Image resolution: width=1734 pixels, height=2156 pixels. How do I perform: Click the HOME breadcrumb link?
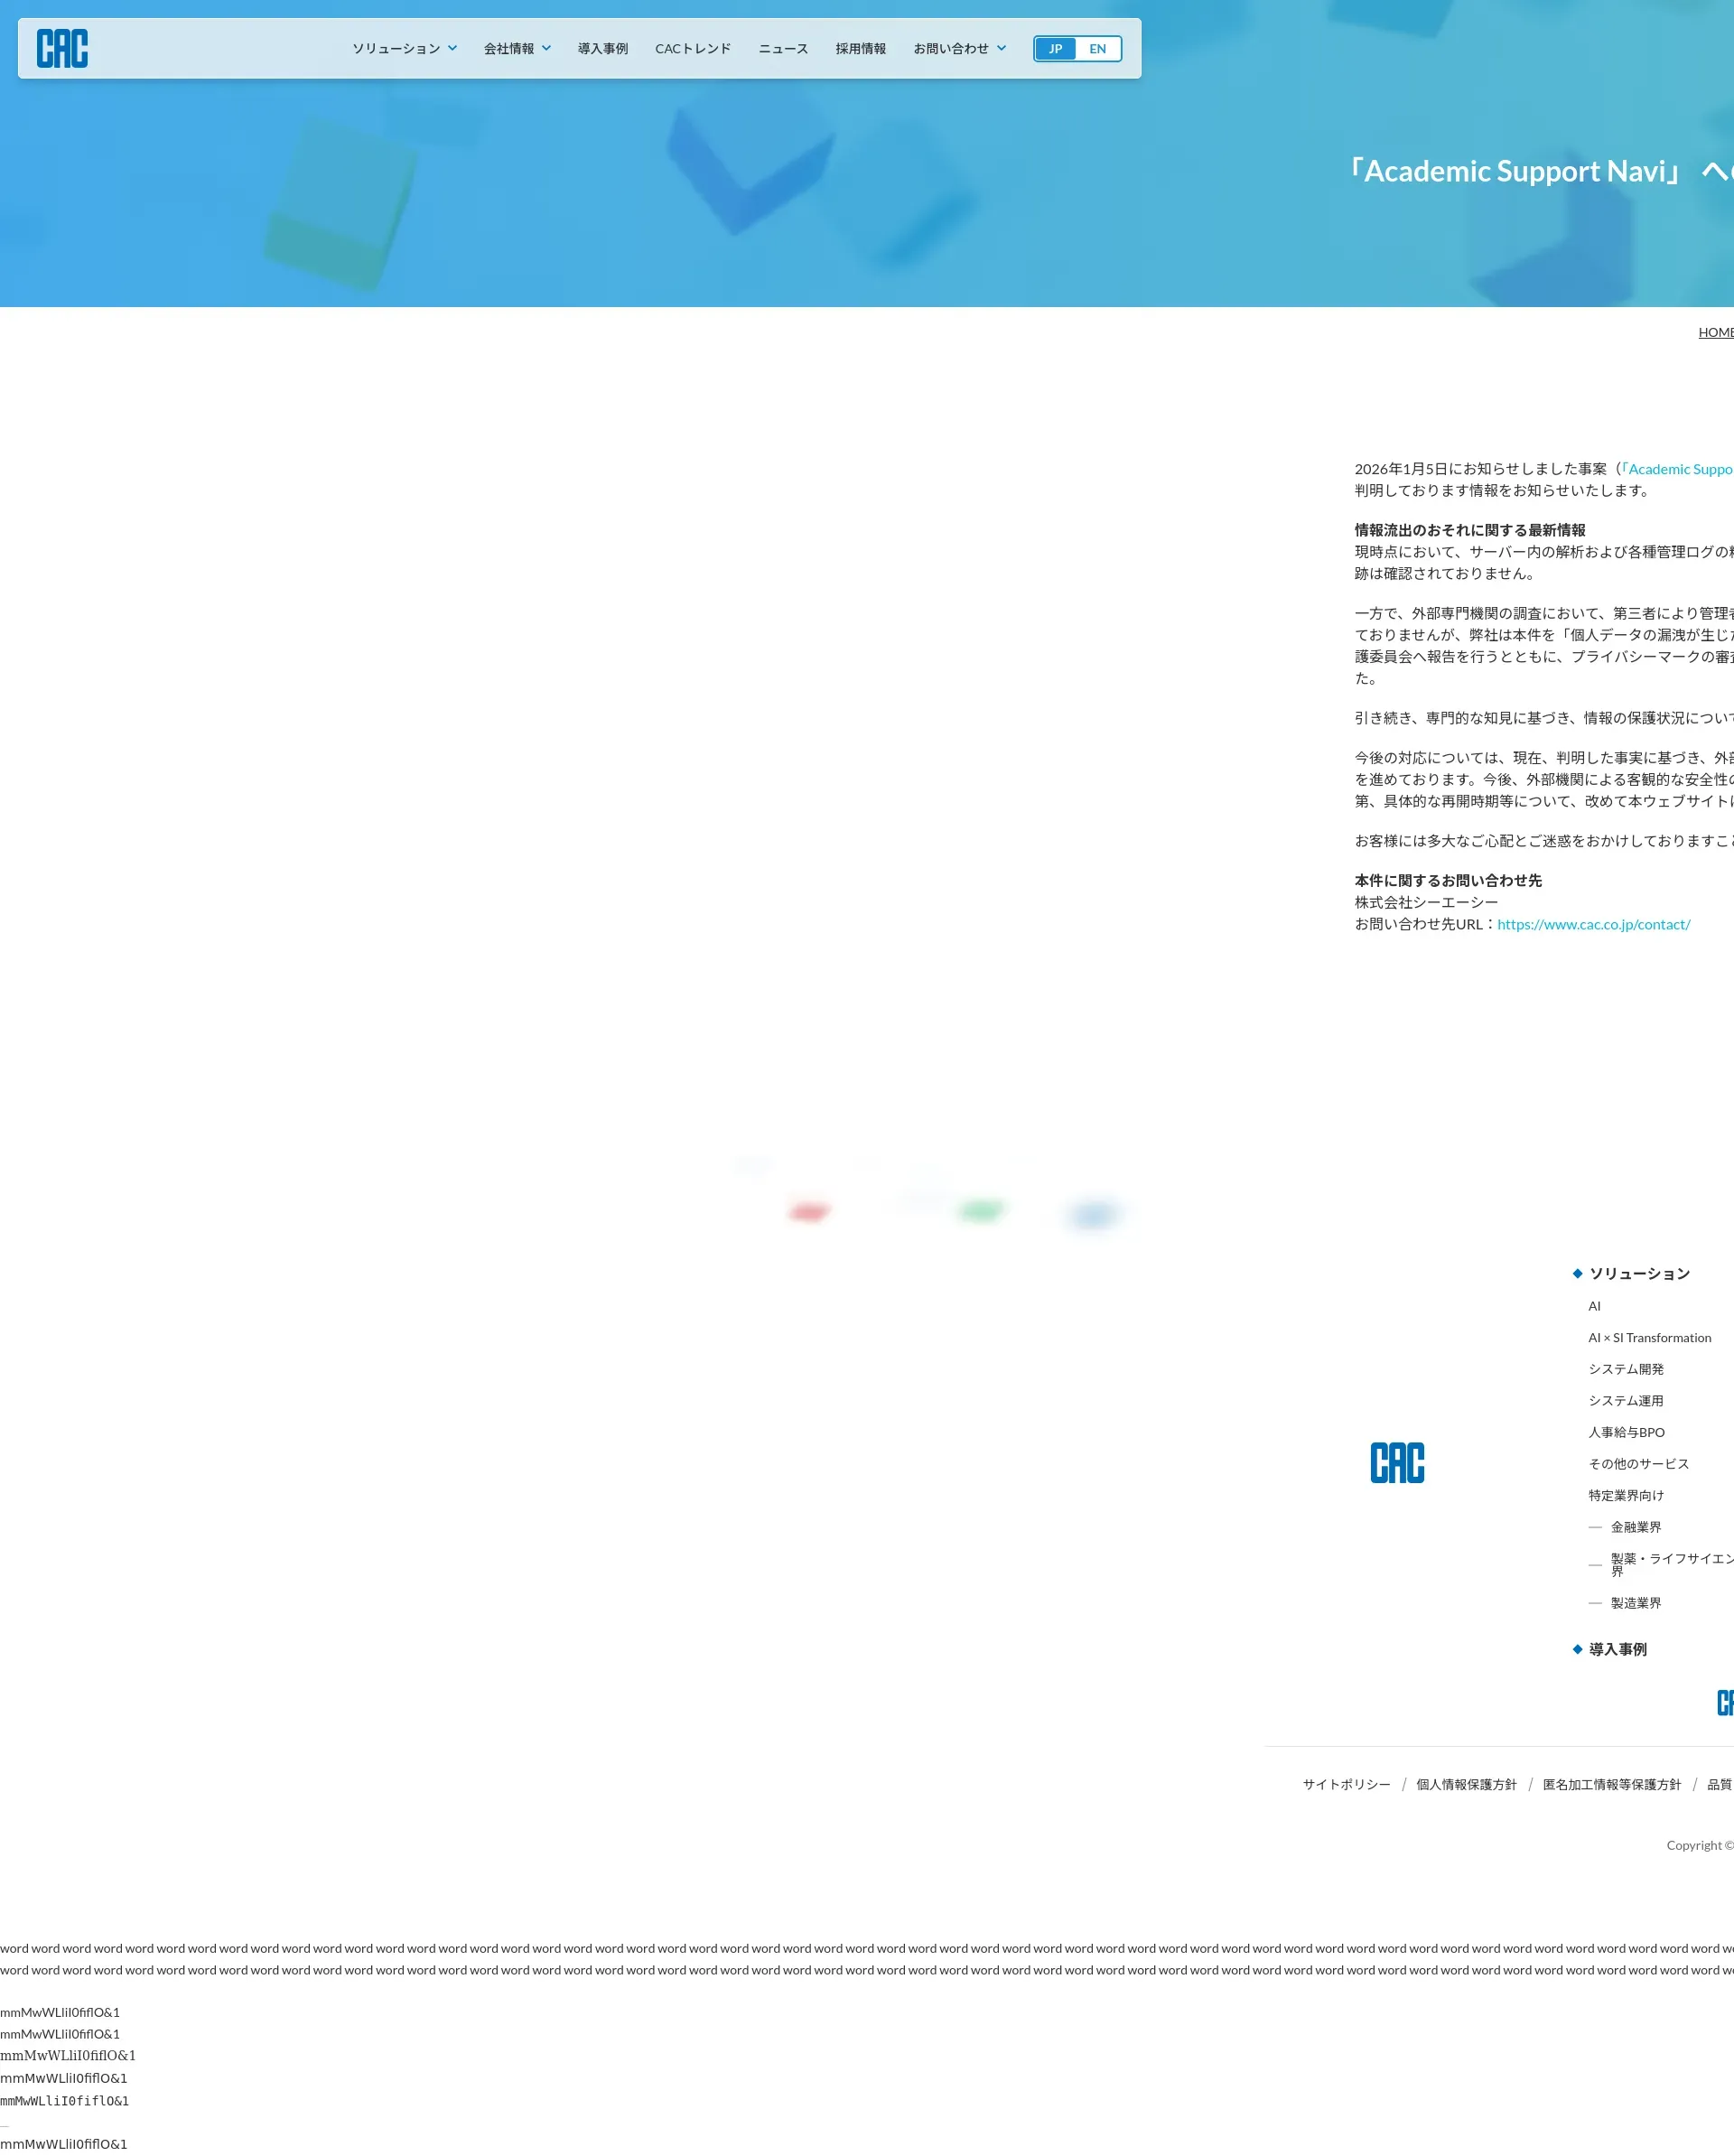[1716, 333]
